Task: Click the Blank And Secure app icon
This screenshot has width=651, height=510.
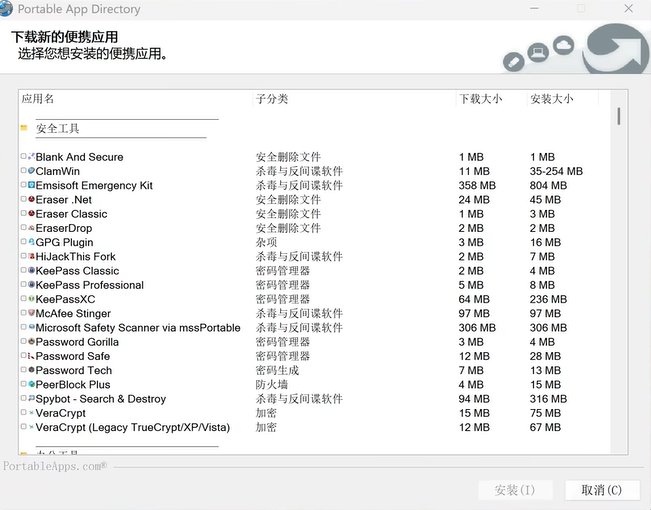Action: click(x=31, y=157)
